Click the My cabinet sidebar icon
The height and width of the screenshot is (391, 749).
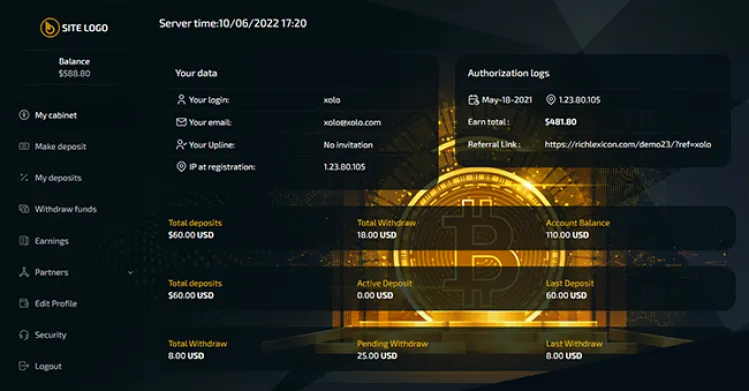click(x=24, y=115)
